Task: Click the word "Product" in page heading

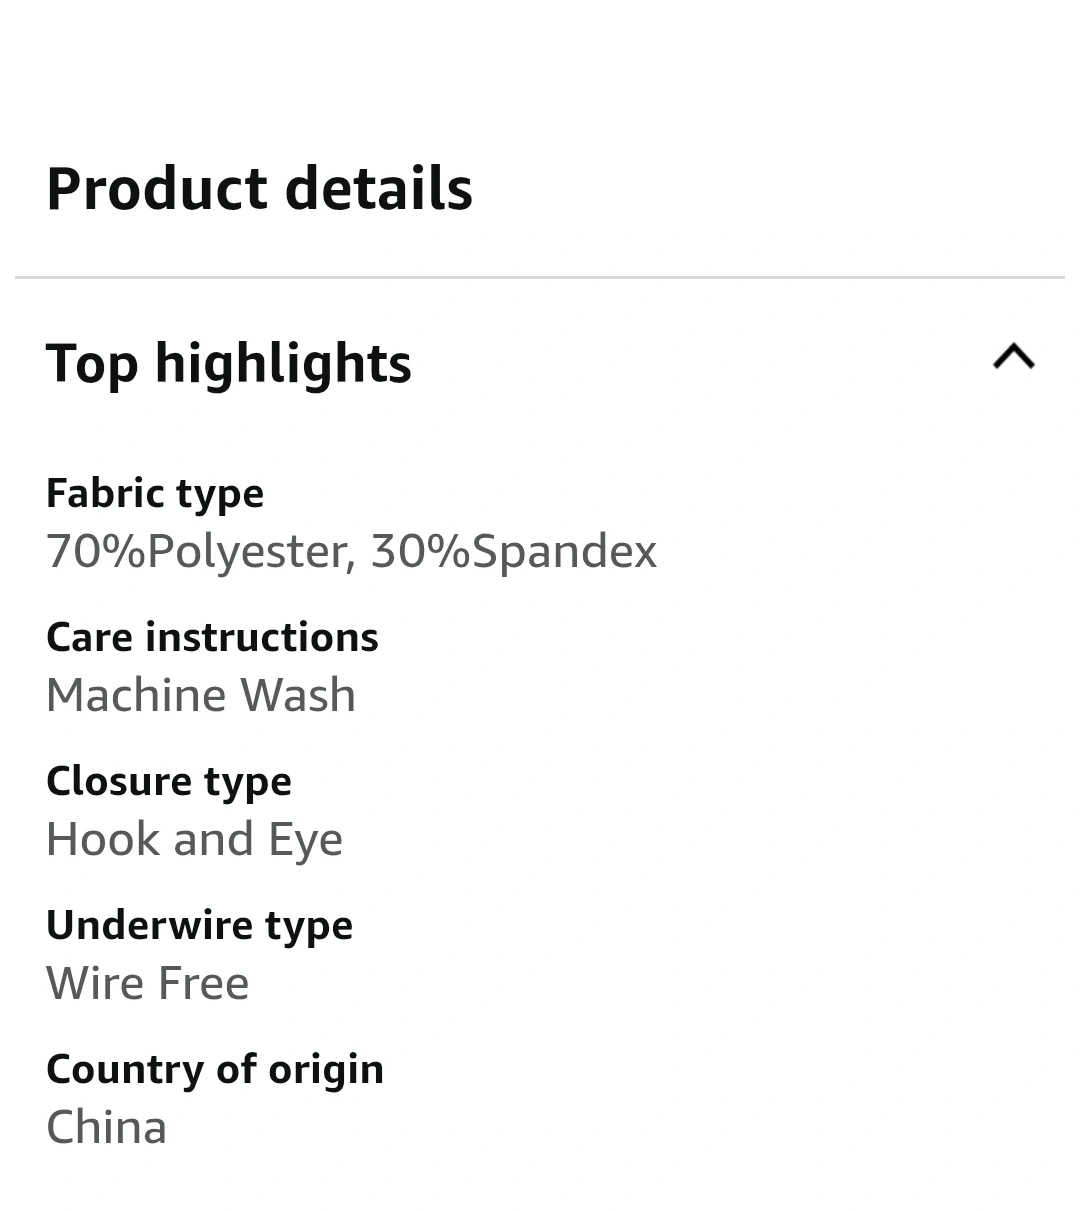Action: [156, 189]
